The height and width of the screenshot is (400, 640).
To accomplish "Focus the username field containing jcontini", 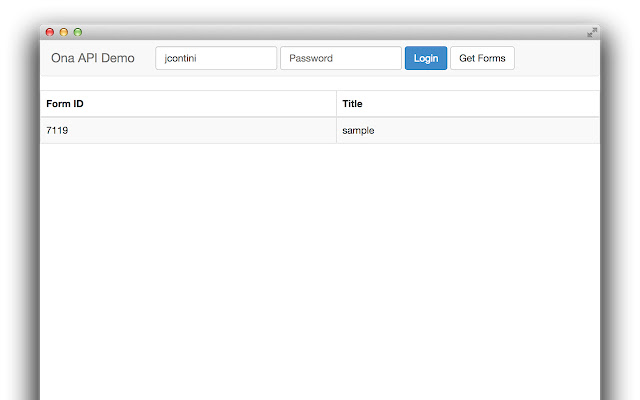I will point(216,58).
